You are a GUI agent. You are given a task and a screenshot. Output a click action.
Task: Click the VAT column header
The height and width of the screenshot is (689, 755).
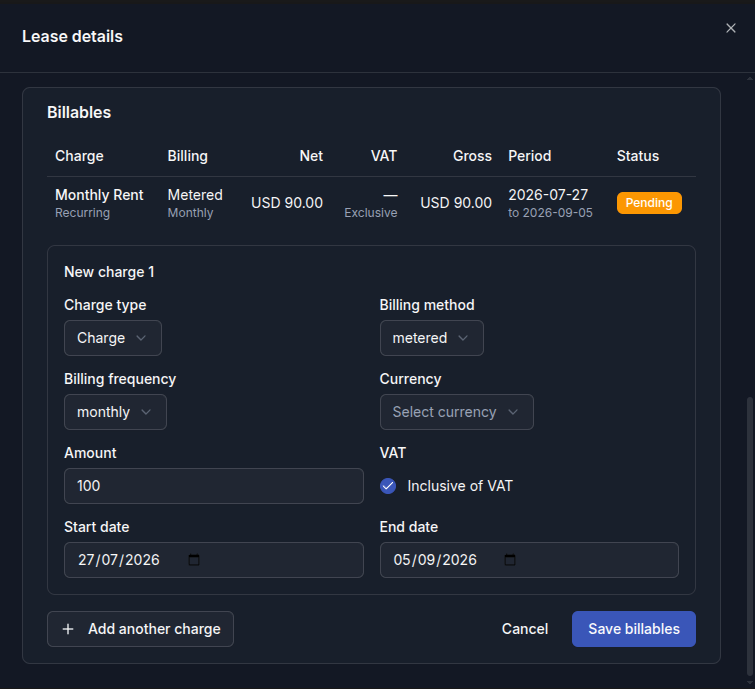384,156
